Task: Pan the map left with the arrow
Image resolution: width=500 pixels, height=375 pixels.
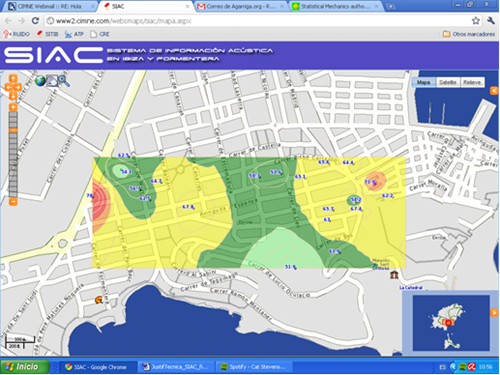Action: click(x=9, y=87)
